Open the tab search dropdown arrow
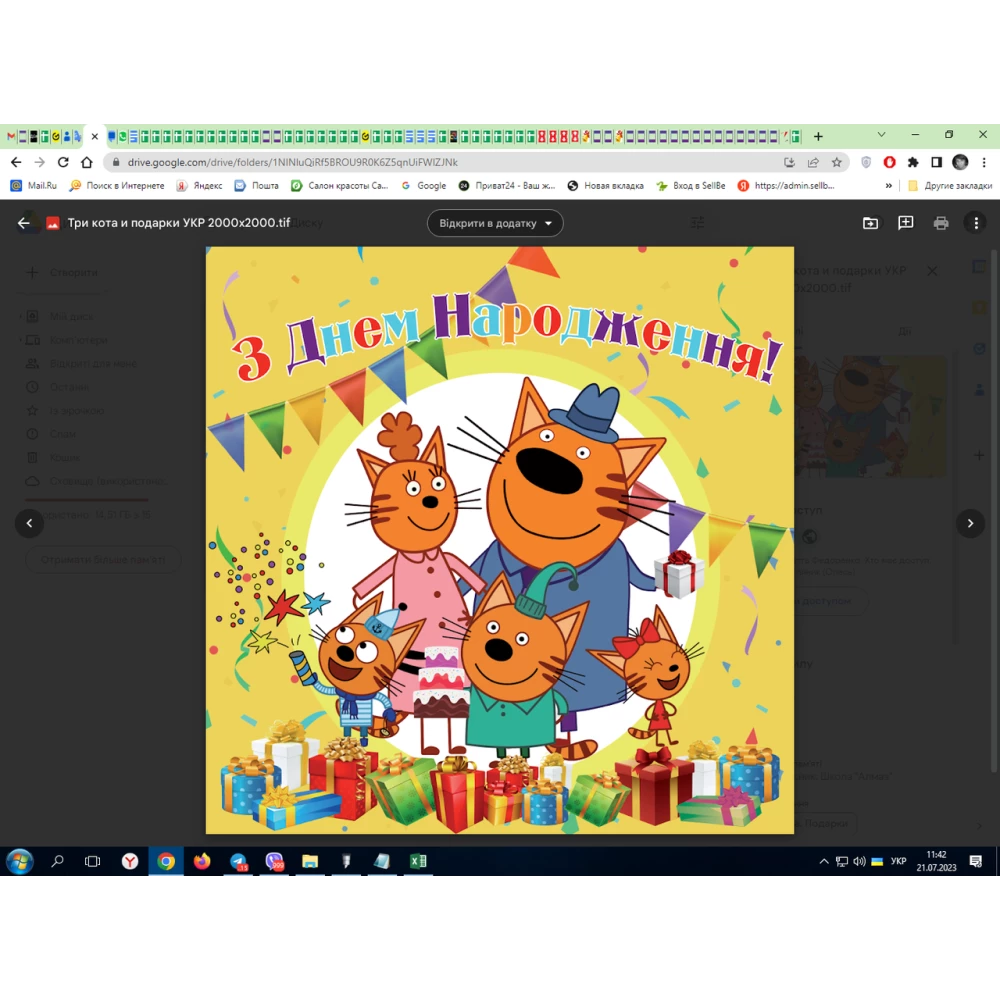The height and width of the screenshot is (1000, 1000). pyautogui.click(x=881, y=135)
